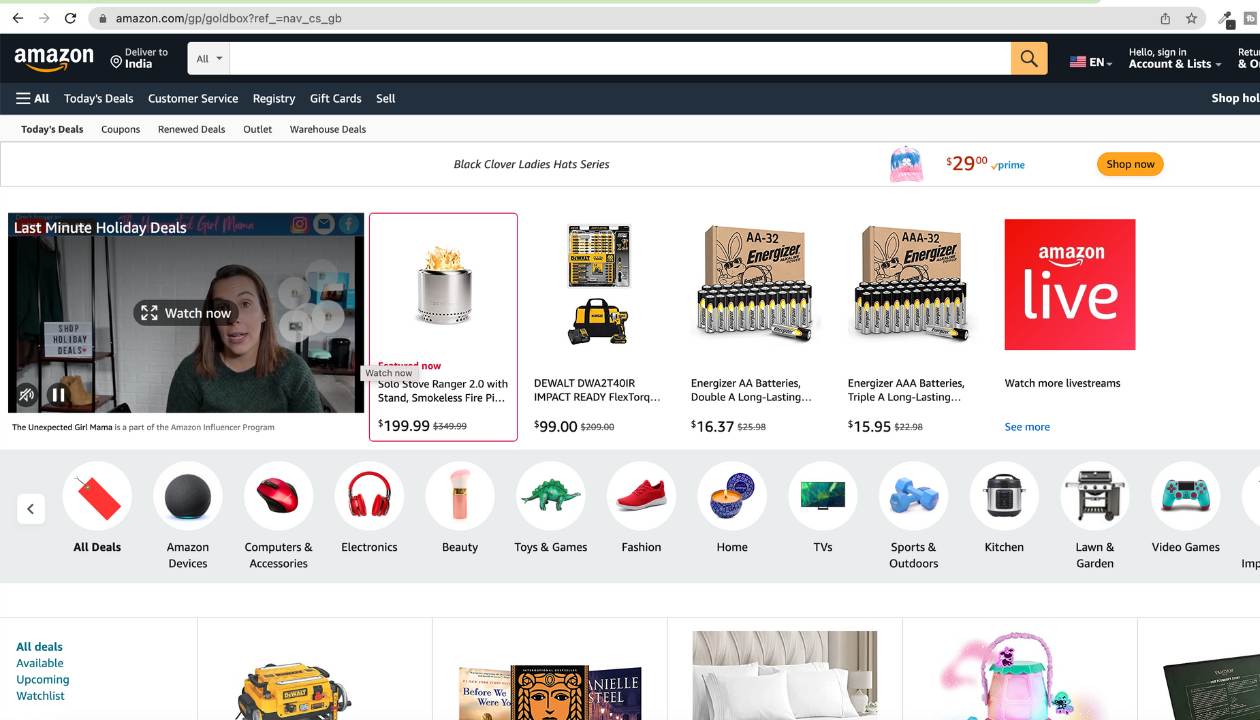Select Toys & Games dinosaur icon
1260x720 pixels.
551,496
